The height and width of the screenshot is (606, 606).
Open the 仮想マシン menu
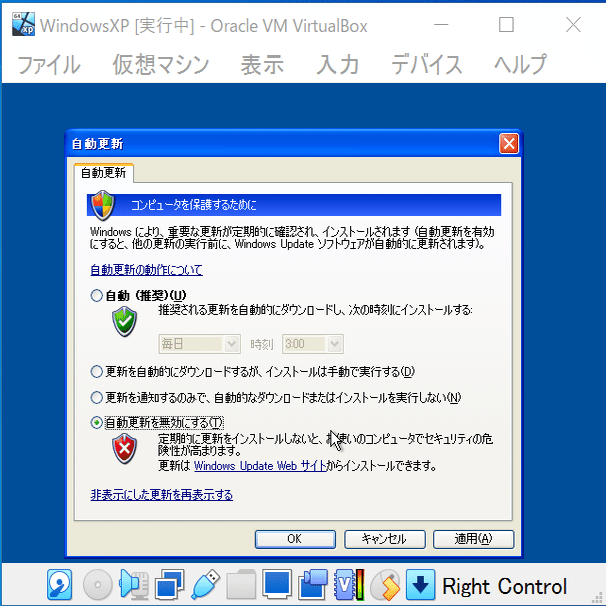161,64
